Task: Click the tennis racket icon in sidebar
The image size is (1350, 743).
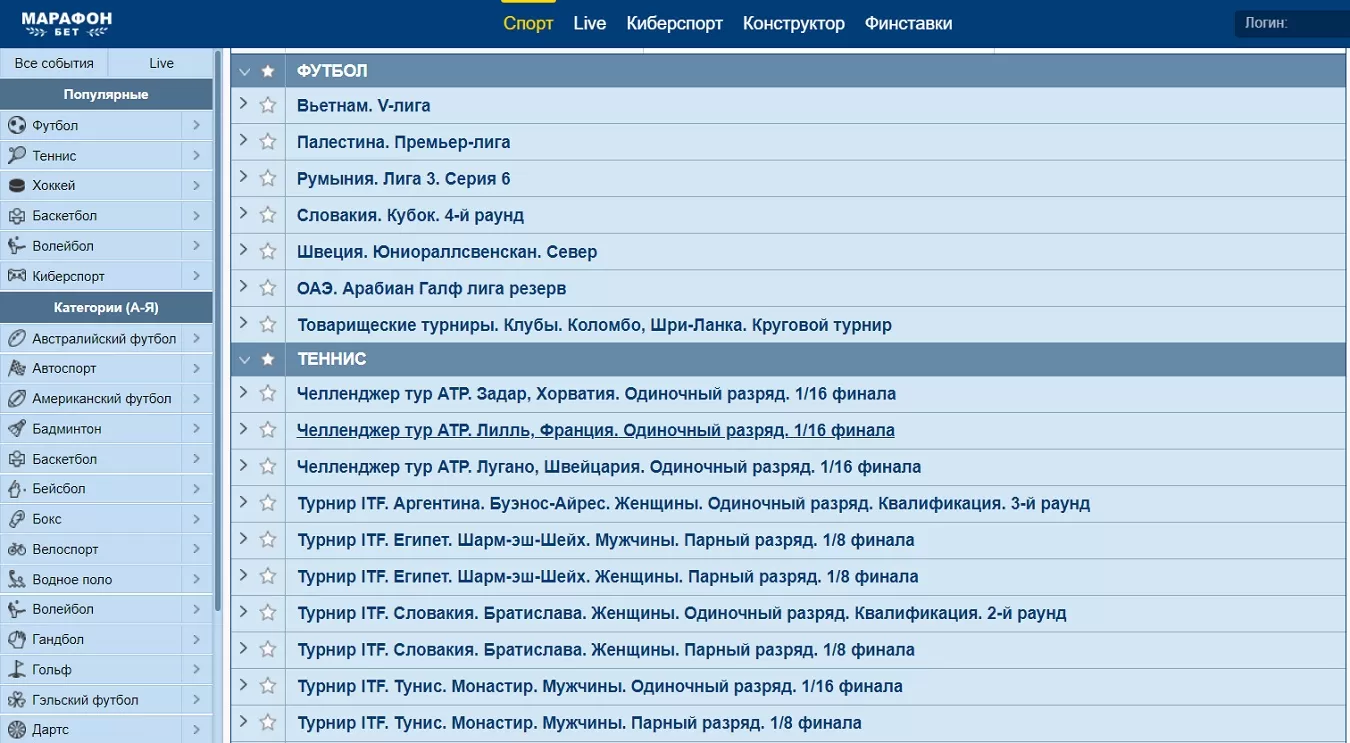Action: coord(16,156)
